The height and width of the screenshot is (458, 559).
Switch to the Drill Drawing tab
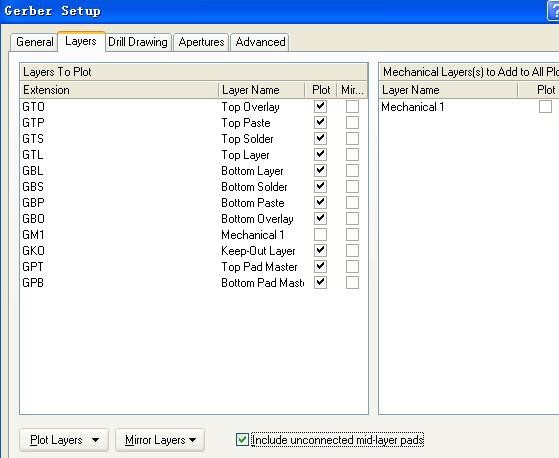[138, 42]
